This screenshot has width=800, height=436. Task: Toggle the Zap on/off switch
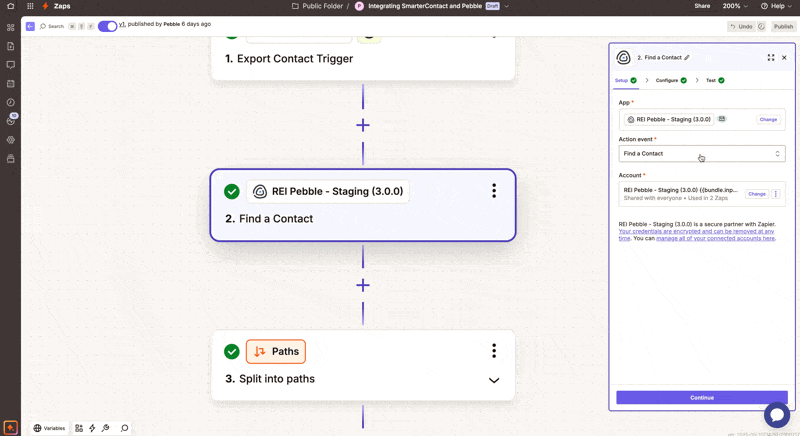click(x=107, y=26)
